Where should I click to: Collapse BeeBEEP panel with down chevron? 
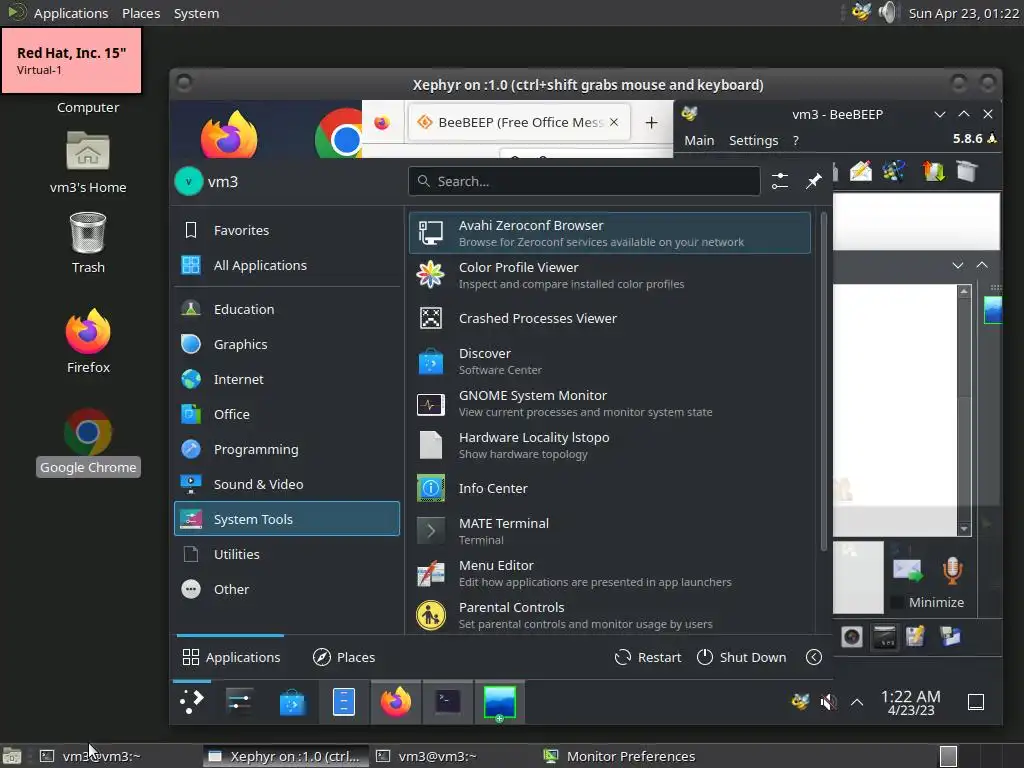tap(957, 265)
